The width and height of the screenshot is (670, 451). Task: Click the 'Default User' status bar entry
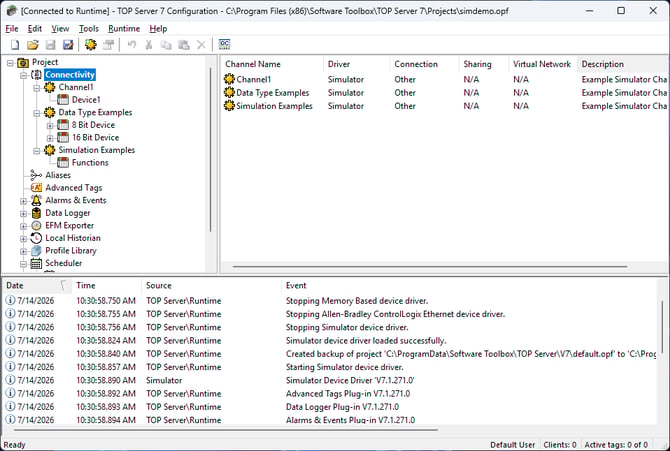pos(512,445)
